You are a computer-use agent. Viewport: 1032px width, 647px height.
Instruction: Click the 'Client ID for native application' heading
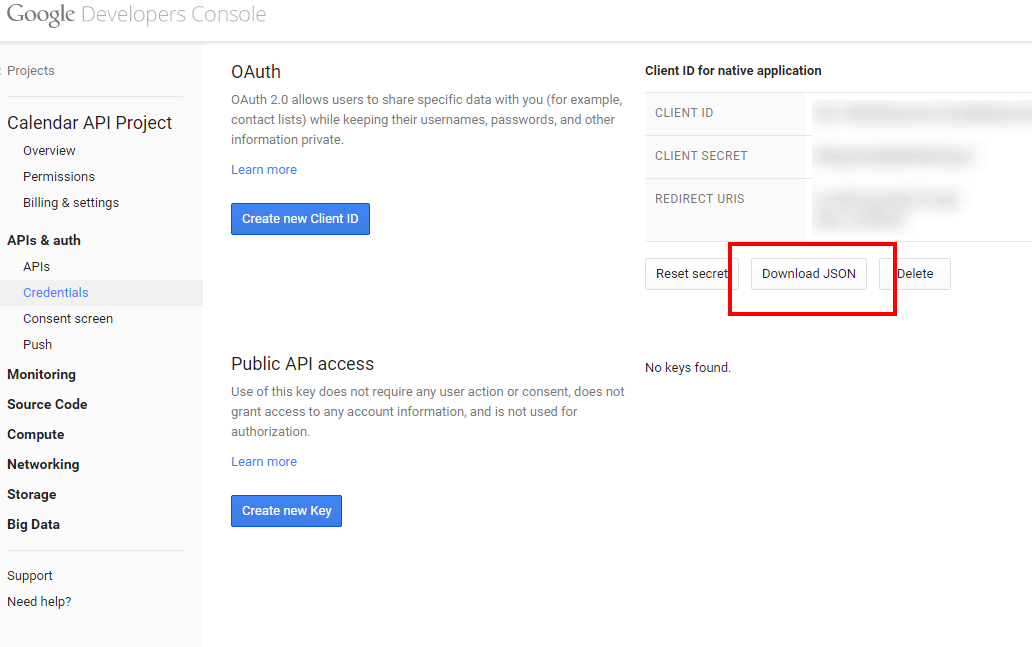pyautogui.click(x=733, y=70)
